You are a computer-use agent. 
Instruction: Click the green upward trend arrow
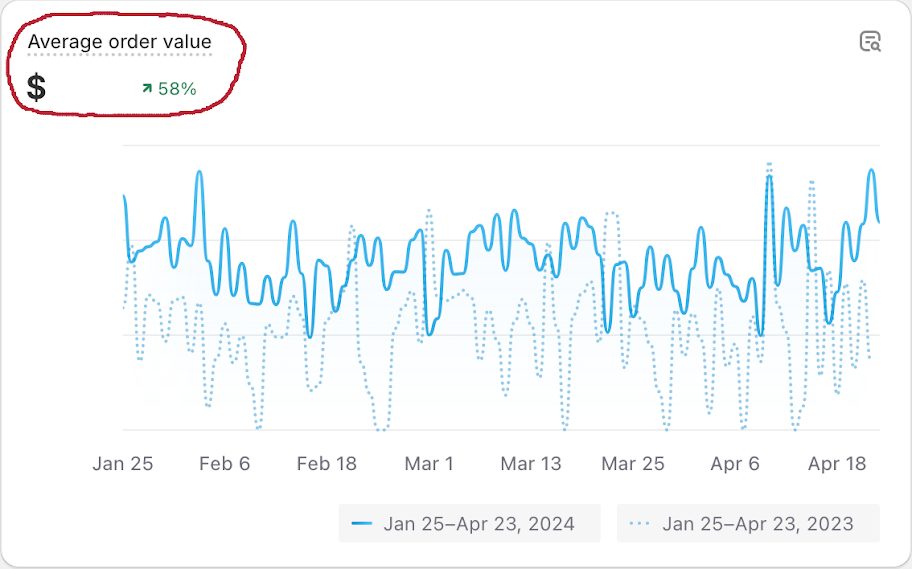(x=147, y=89)
